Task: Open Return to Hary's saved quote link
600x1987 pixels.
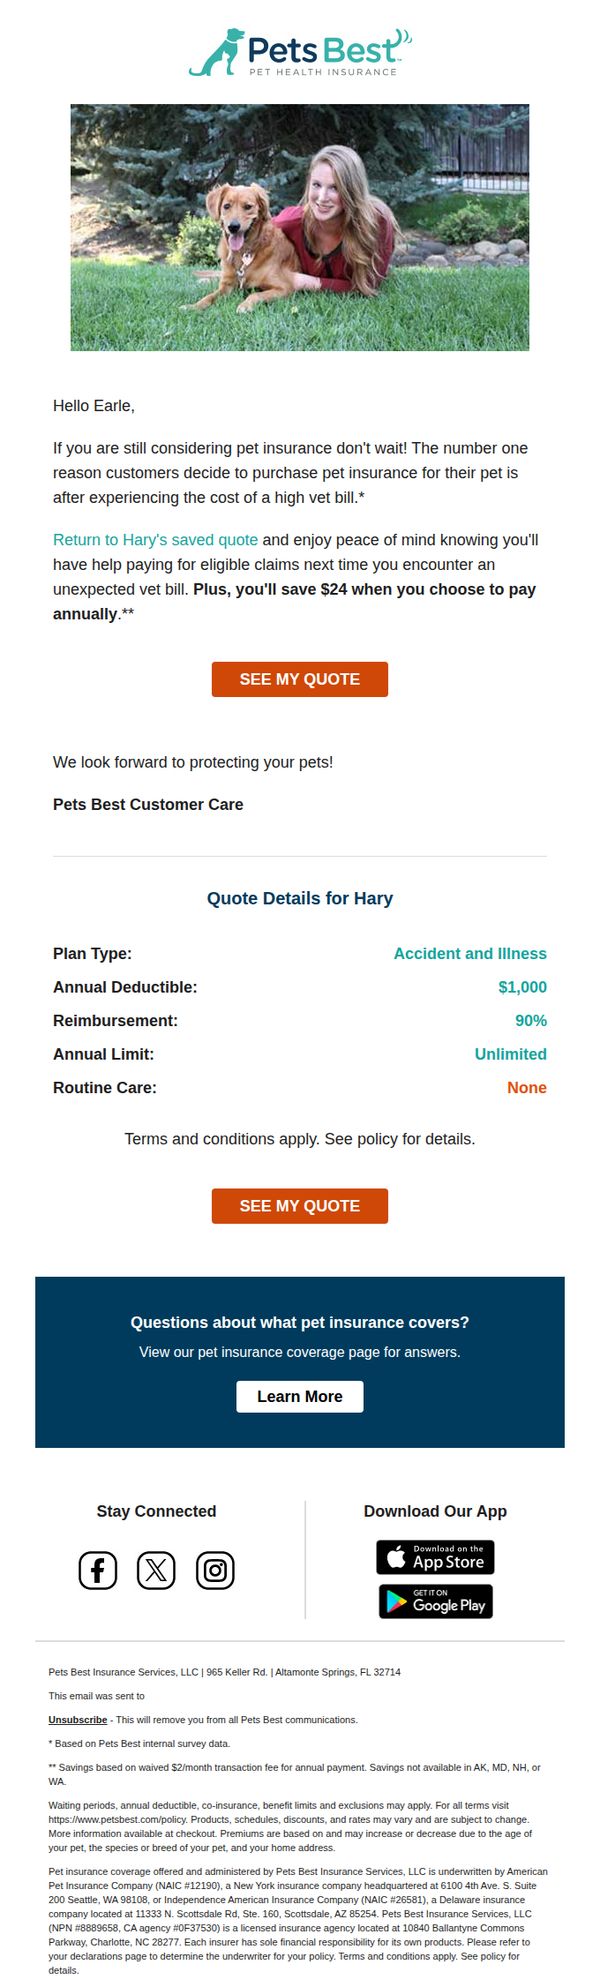Action: (x=155, y=540)
